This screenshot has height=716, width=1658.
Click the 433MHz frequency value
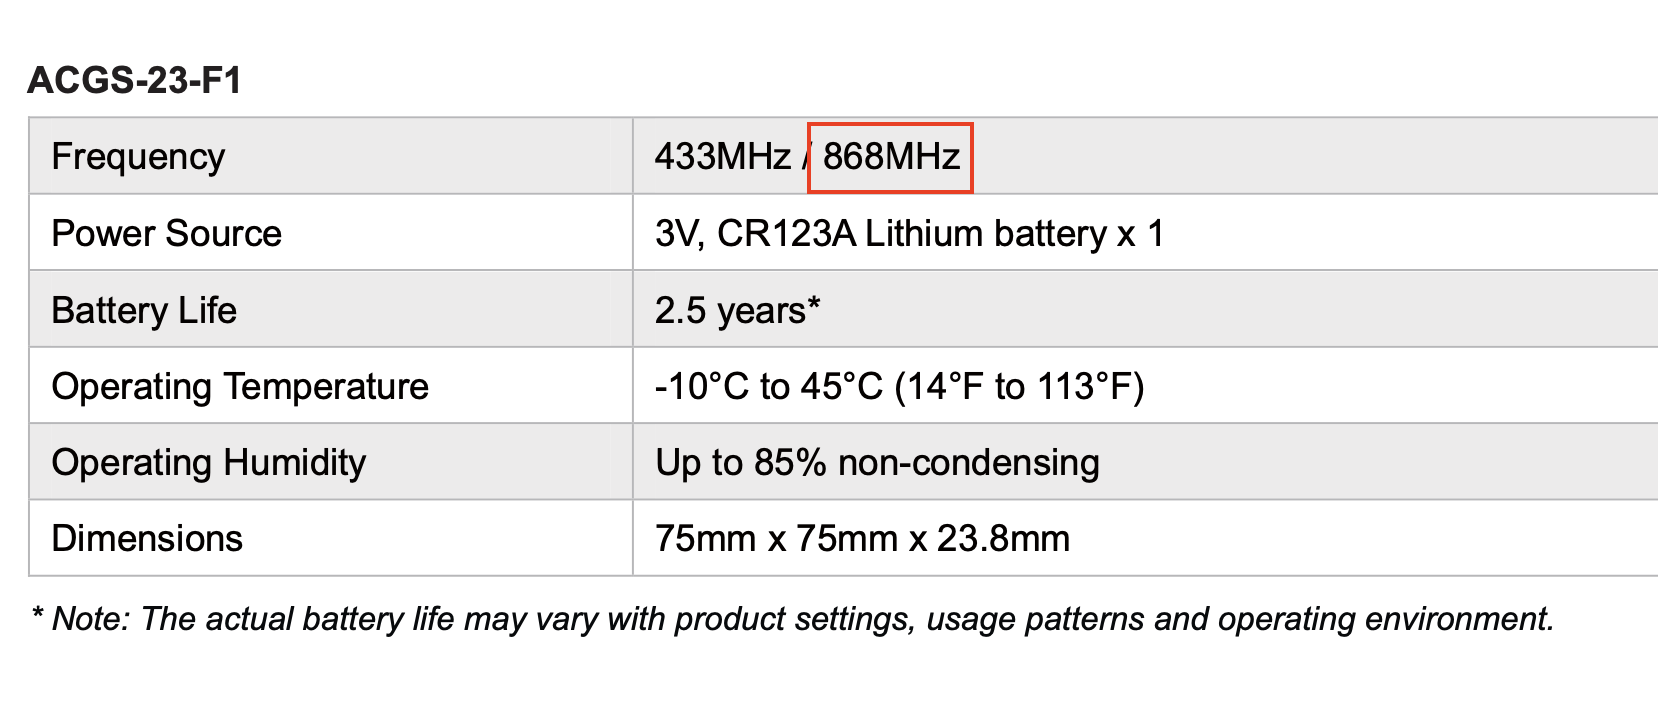pos(722,157)
